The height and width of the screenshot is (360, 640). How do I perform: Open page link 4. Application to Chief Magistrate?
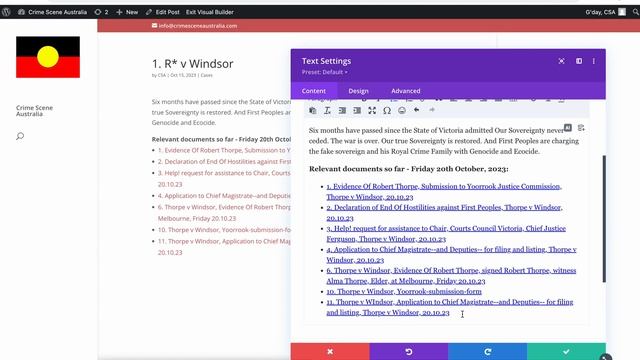click(224, 196)
